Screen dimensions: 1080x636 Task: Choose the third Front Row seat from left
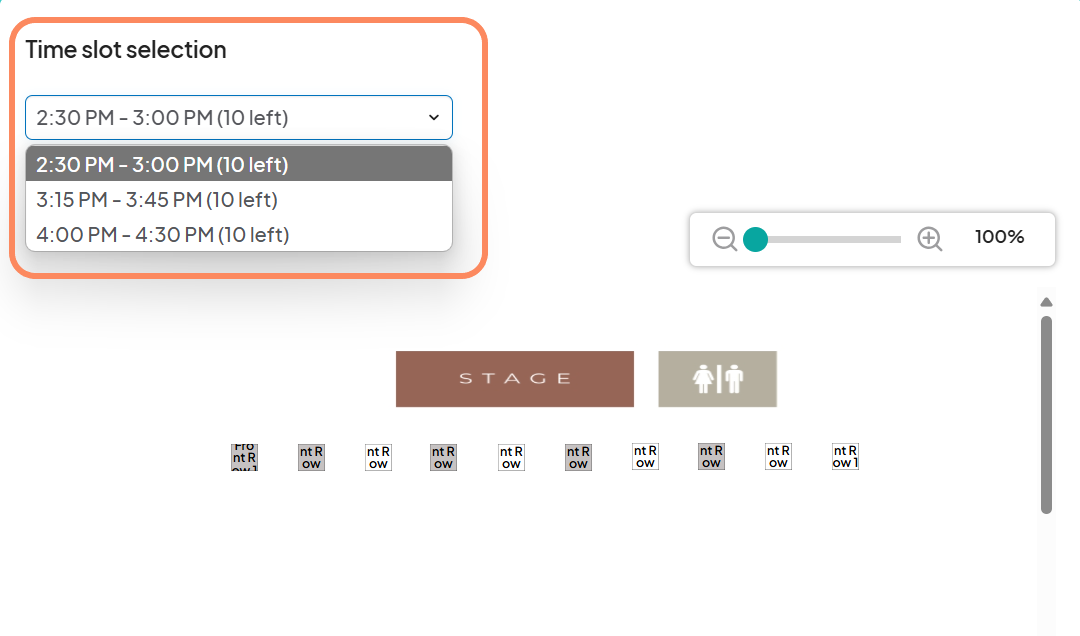tap(378, 457)
